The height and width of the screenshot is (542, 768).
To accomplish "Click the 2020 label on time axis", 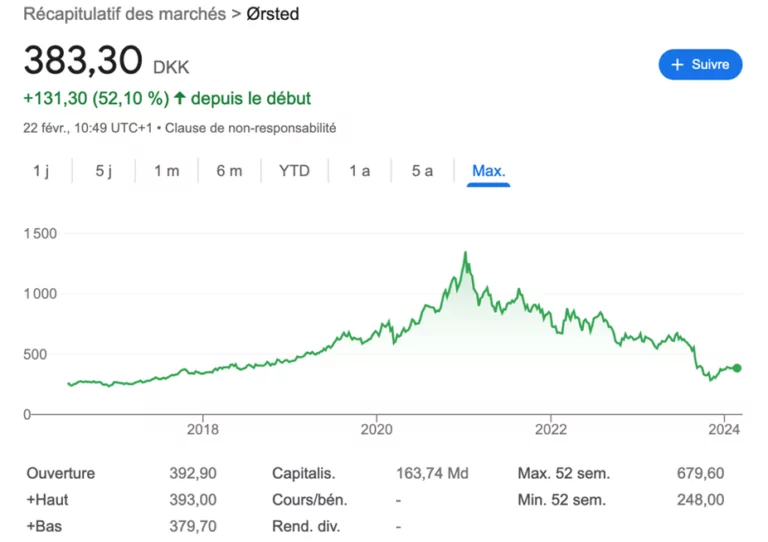I will [x=375, y=429].
